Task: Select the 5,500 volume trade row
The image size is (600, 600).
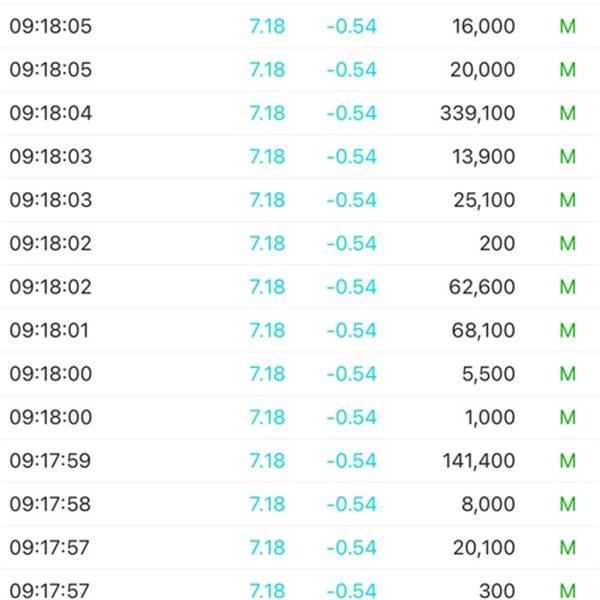Action: pyautogui.click(x=300, y=373)
